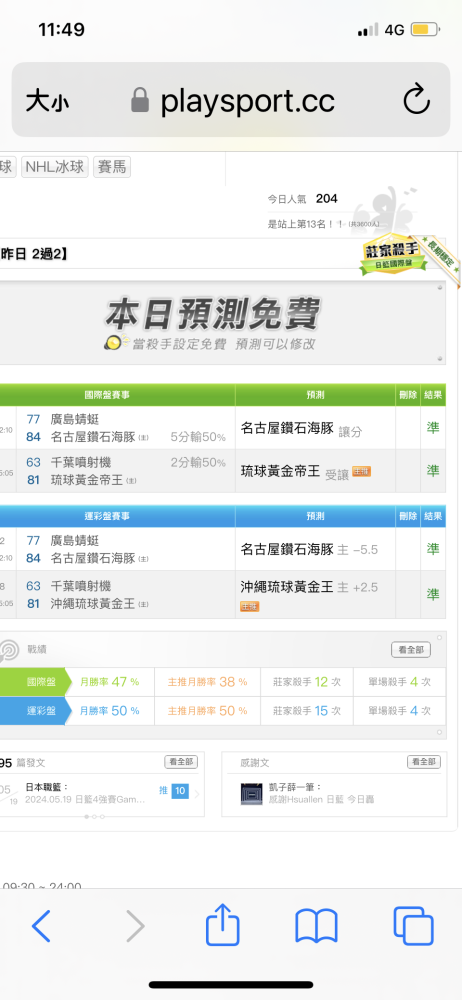
Task: Click 看全部 beside 感謝文
Action: coord(424,762)
